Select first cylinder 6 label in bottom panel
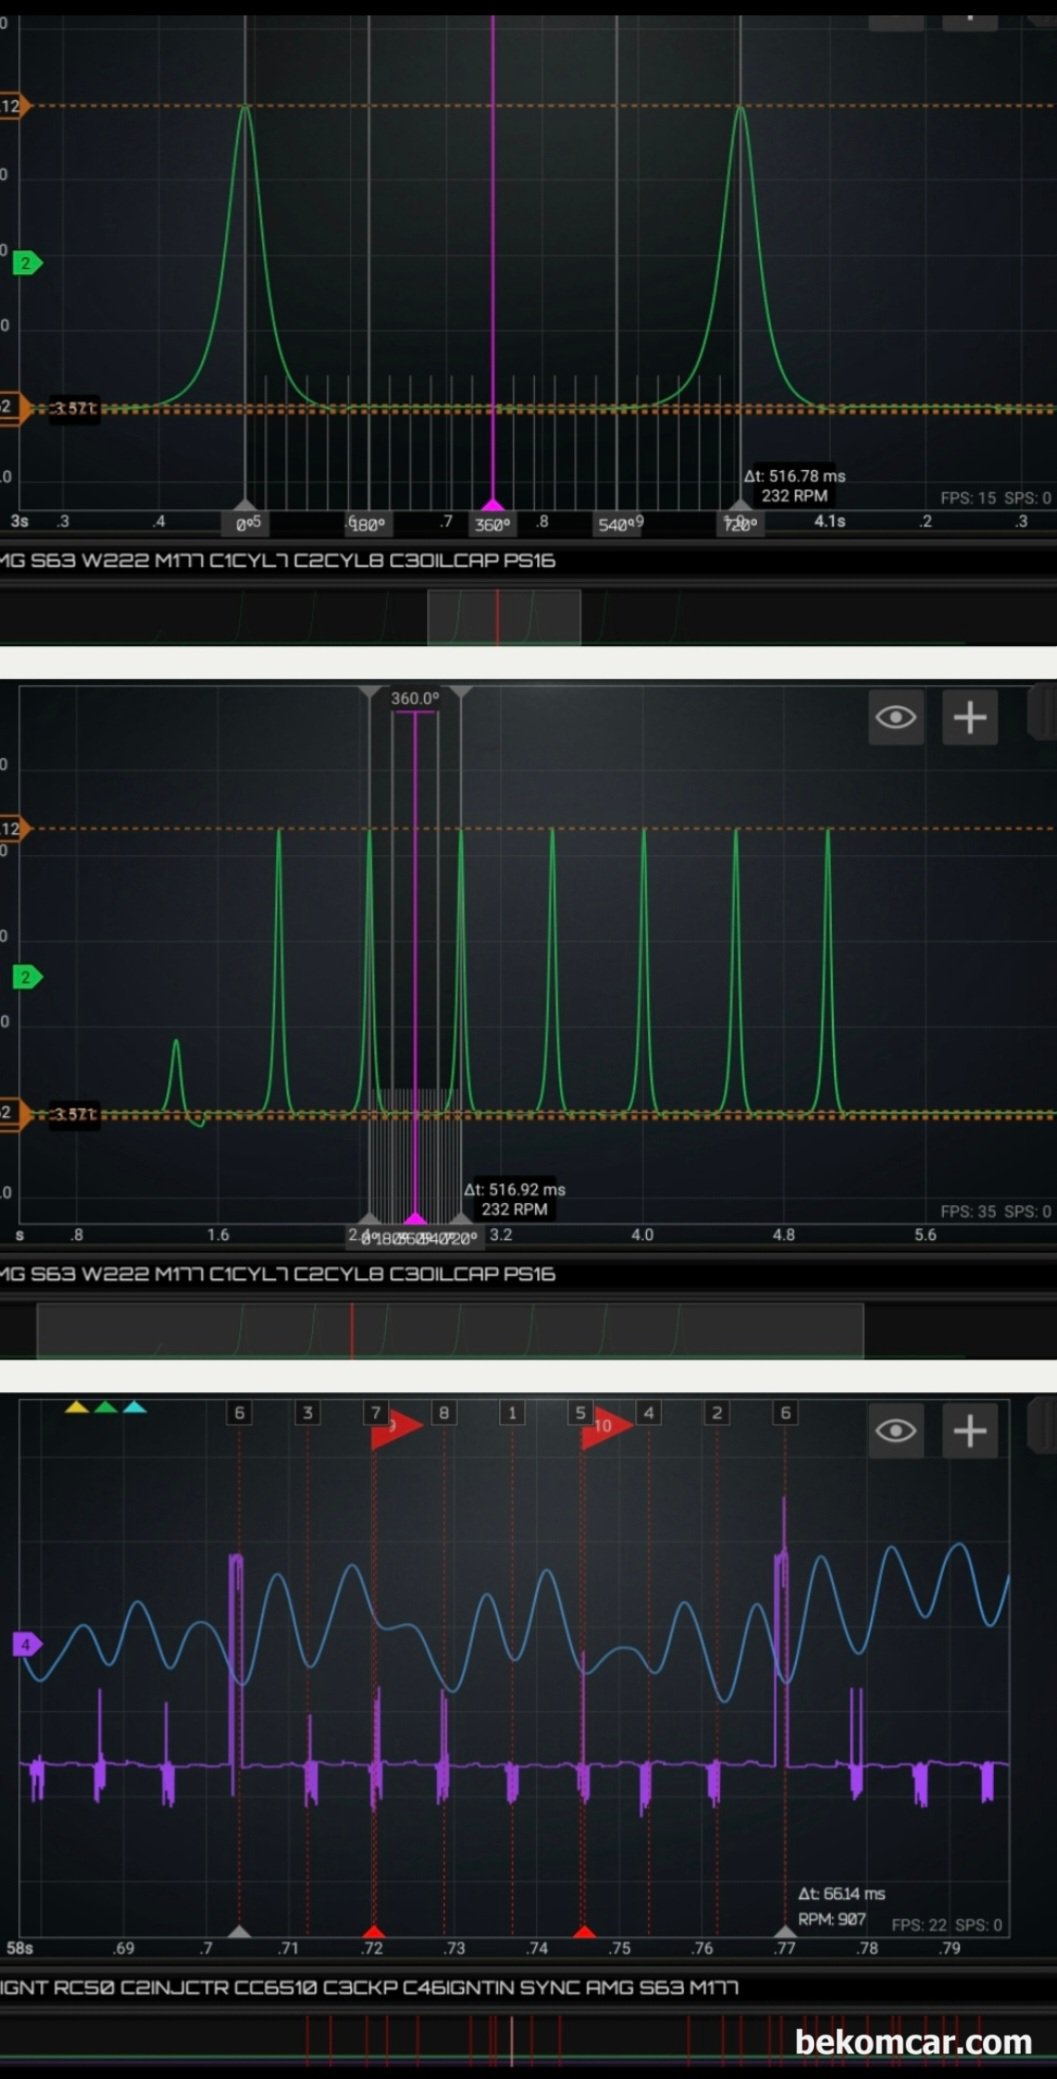Screen dimensions: 1057x2079 [239, 1413]
